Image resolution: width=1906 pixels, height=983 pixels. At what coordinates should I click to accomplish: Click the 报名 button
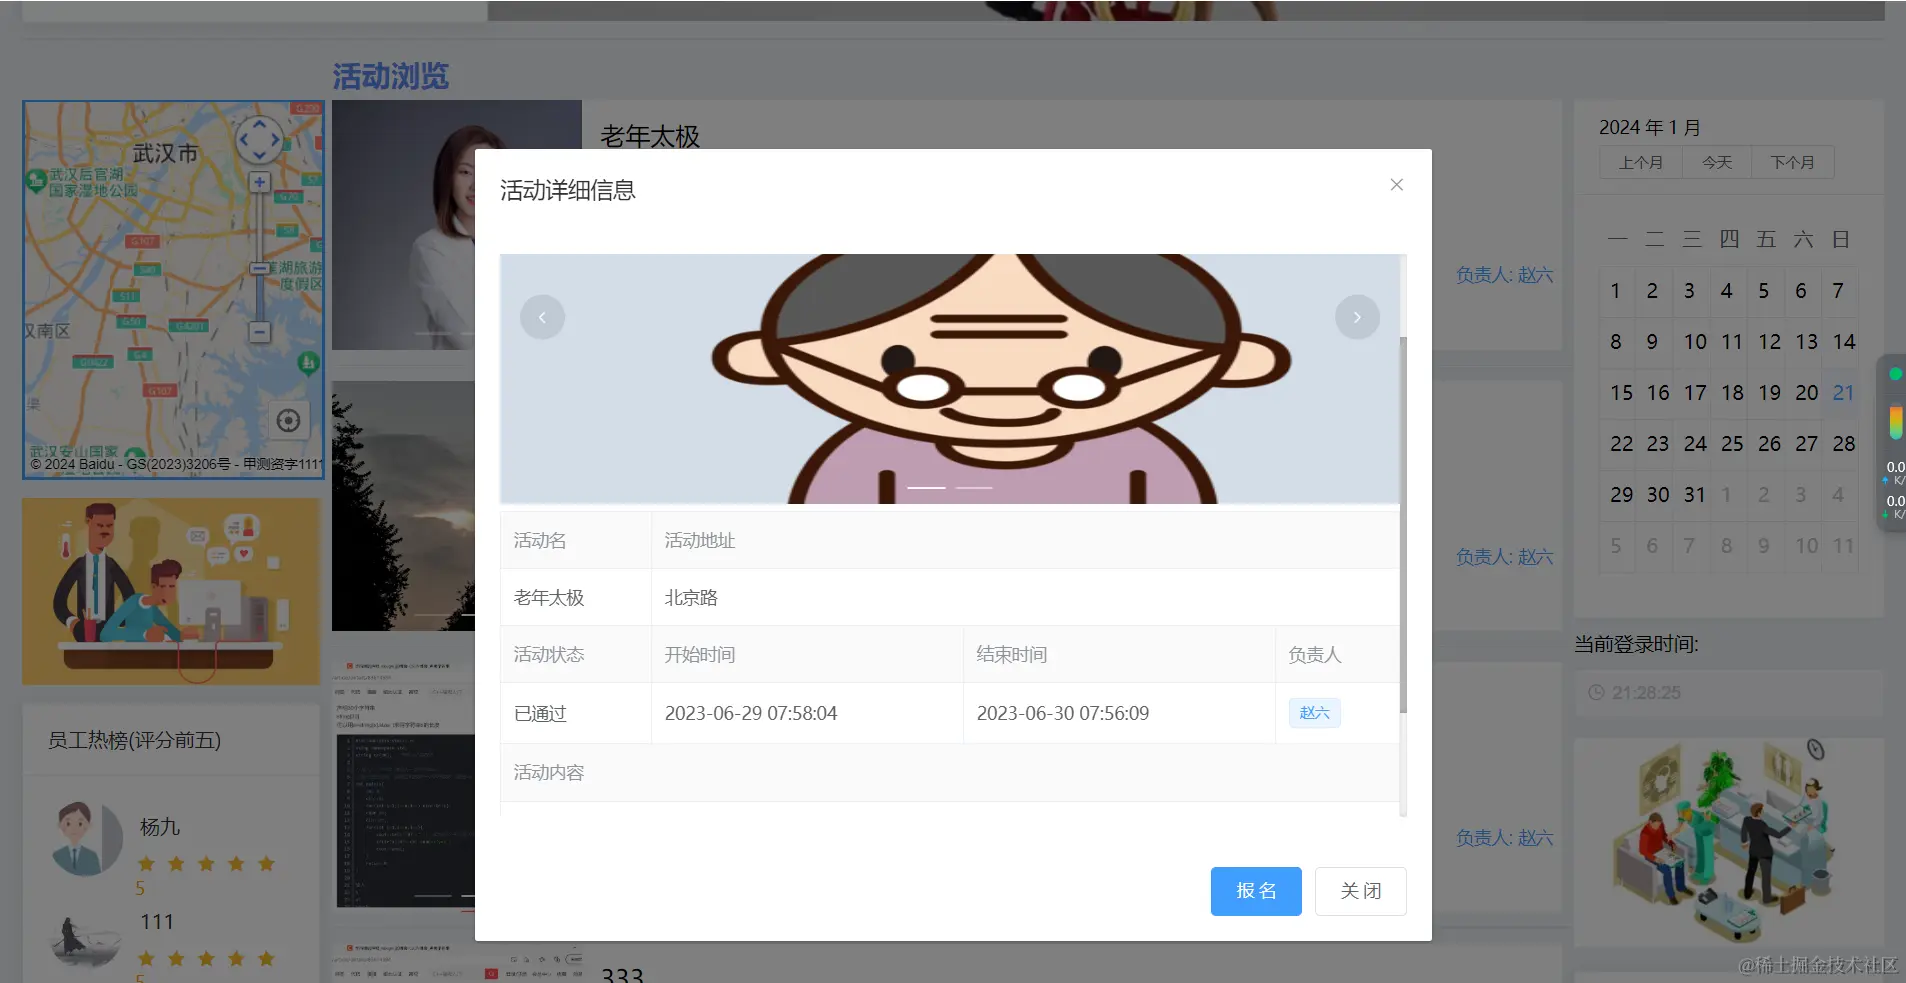1256,891
